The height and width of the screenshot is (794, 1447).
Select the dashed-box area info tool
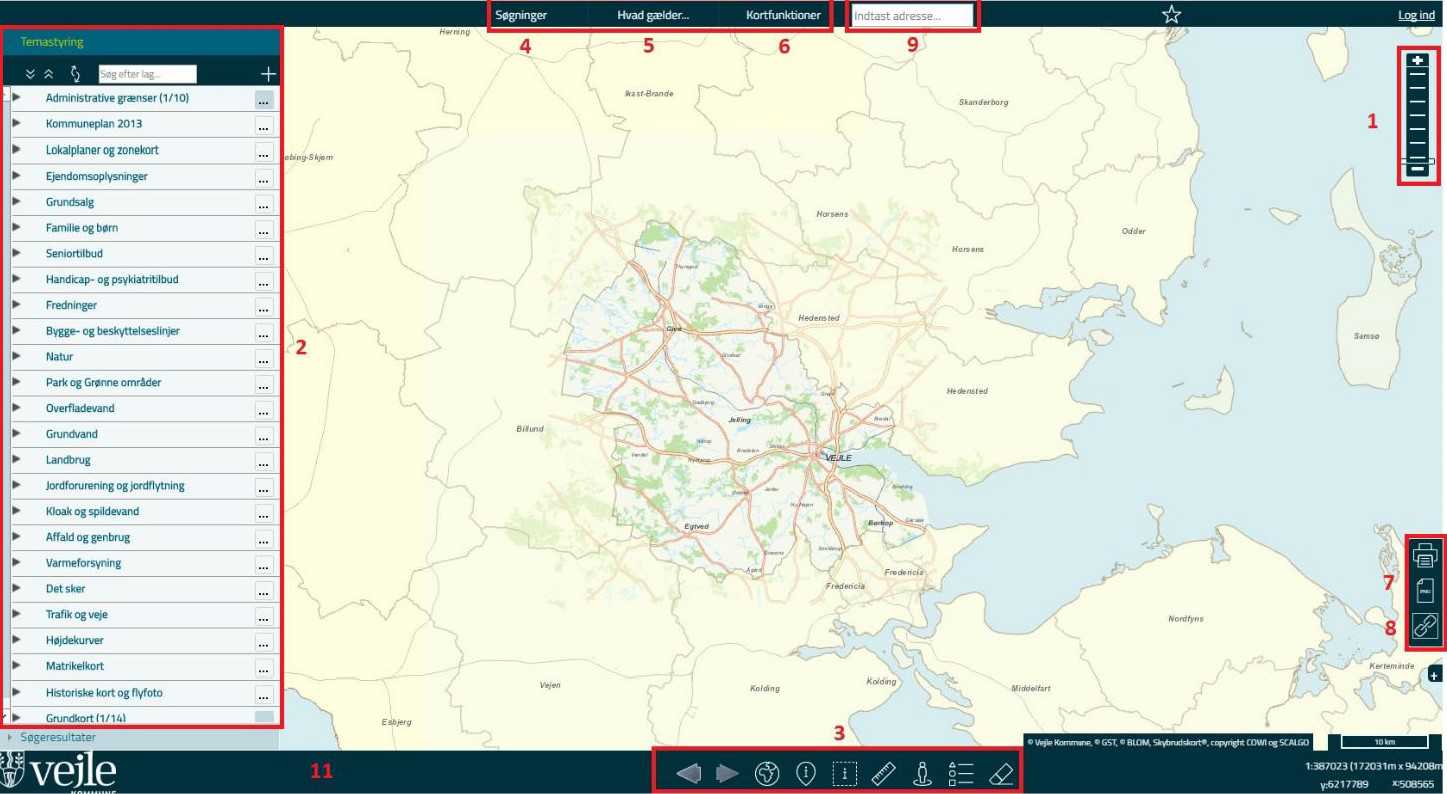click(845, 774)
